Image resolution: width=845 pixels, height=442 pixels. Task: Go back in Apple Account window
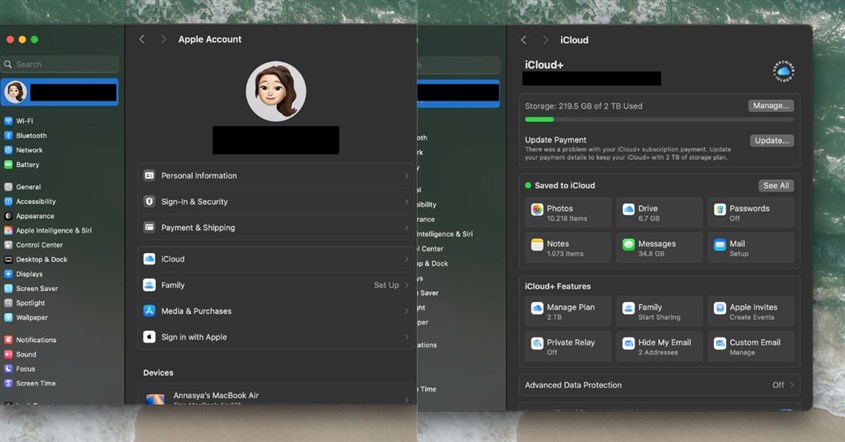(x=142, y=39)
